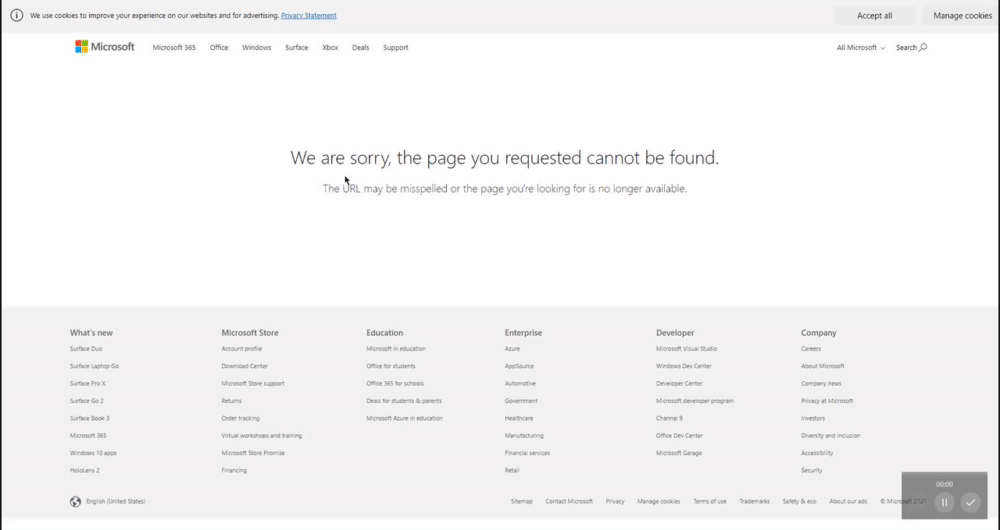Open Microsoft Store Promise link
Viewport: 1000px width, 530px height.
click(x=253, y=453)
